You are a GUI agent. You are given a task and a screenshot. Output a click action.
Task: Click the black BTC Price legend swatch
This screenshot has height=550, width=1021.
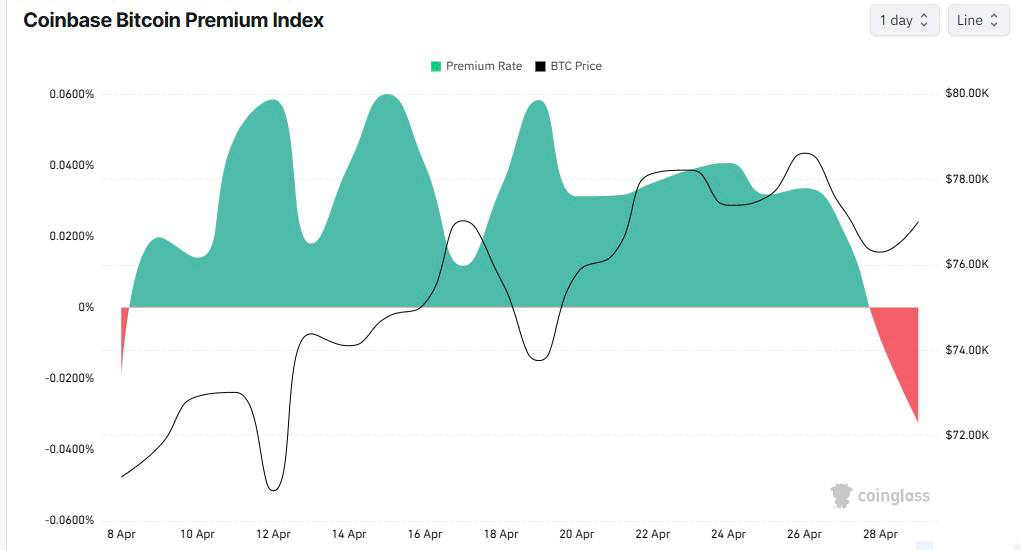tap(541, 66)
